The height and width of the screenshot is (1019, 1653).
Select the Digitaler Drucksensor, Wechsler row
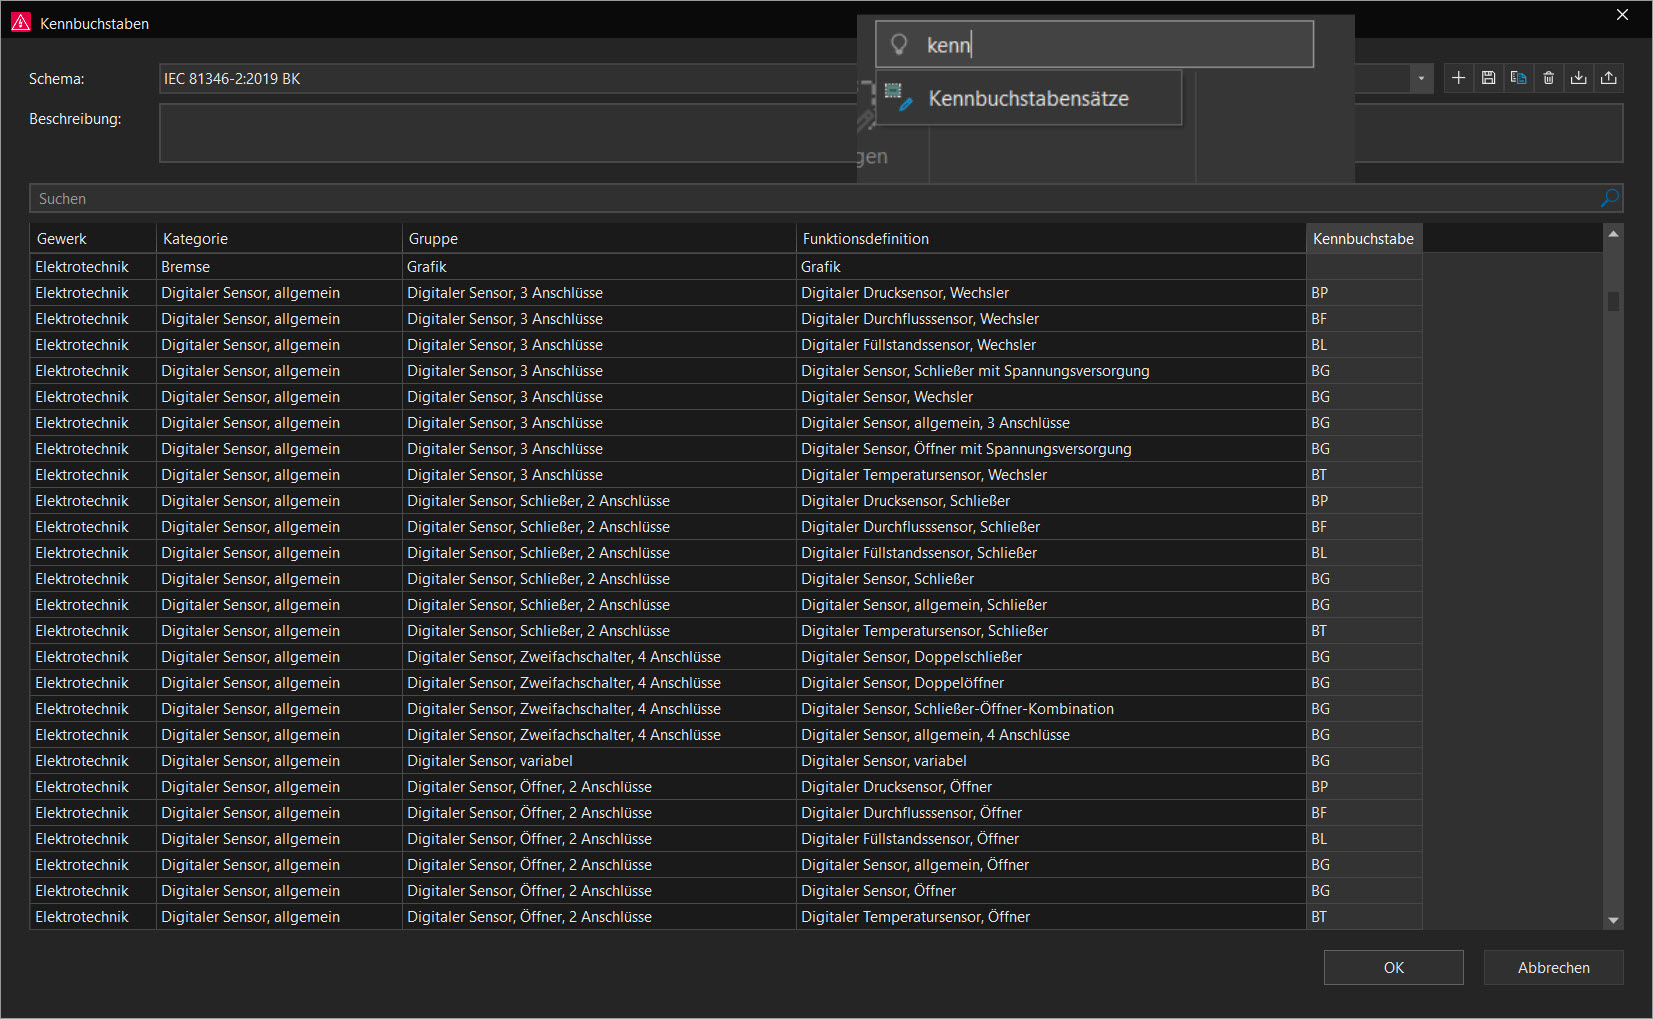click(x=726, y=293)
